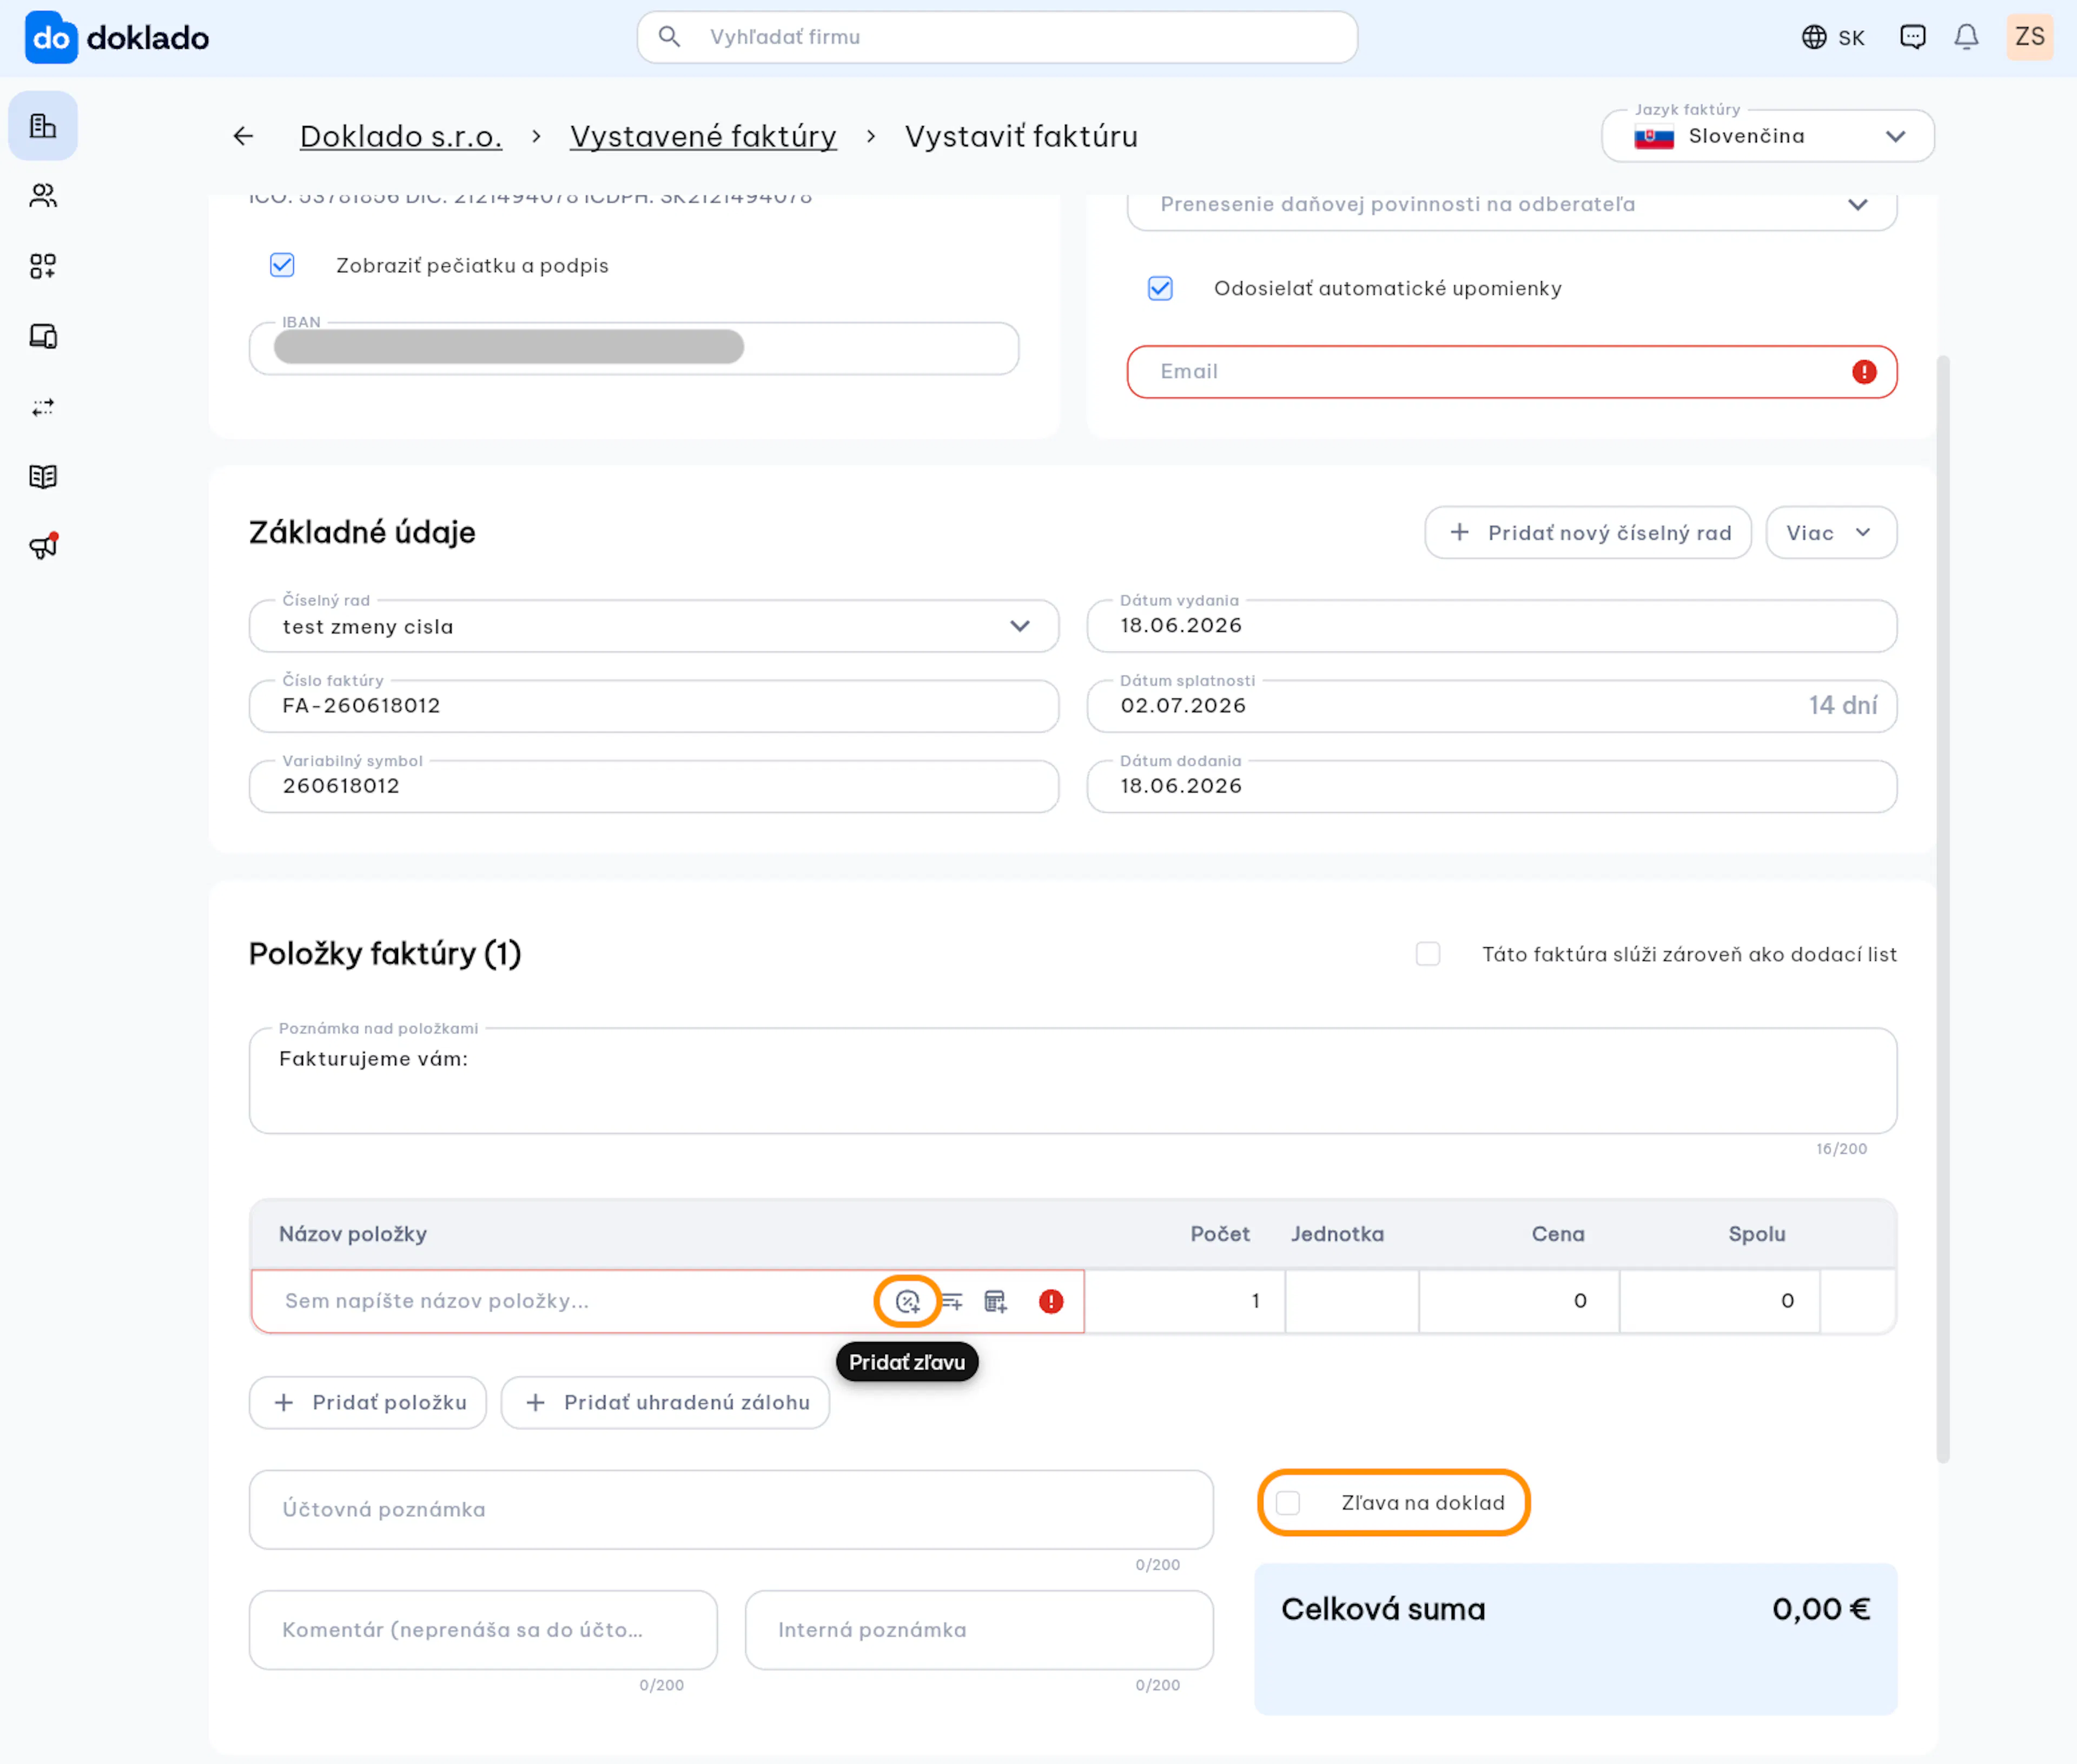Click the page vertical scrollbar
The height and width of the screenshot is (1764, 2077).
coord(1943,908)
